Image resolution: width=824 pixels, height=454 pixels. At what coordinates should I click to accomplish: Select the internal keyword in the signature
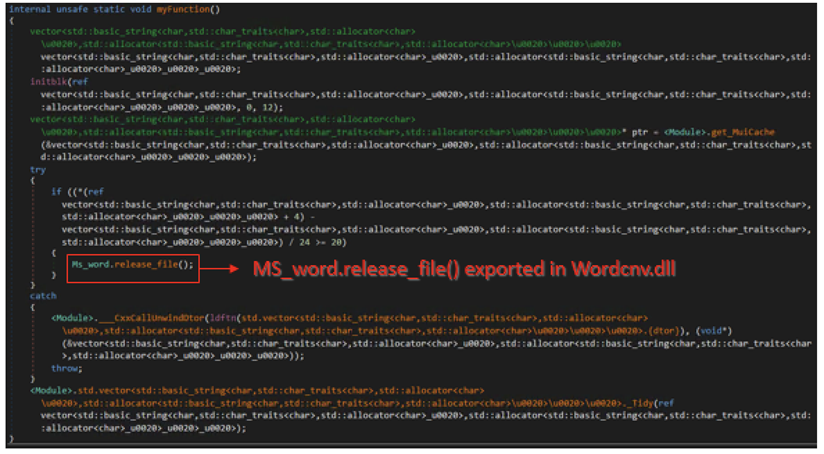pos(30,9)
